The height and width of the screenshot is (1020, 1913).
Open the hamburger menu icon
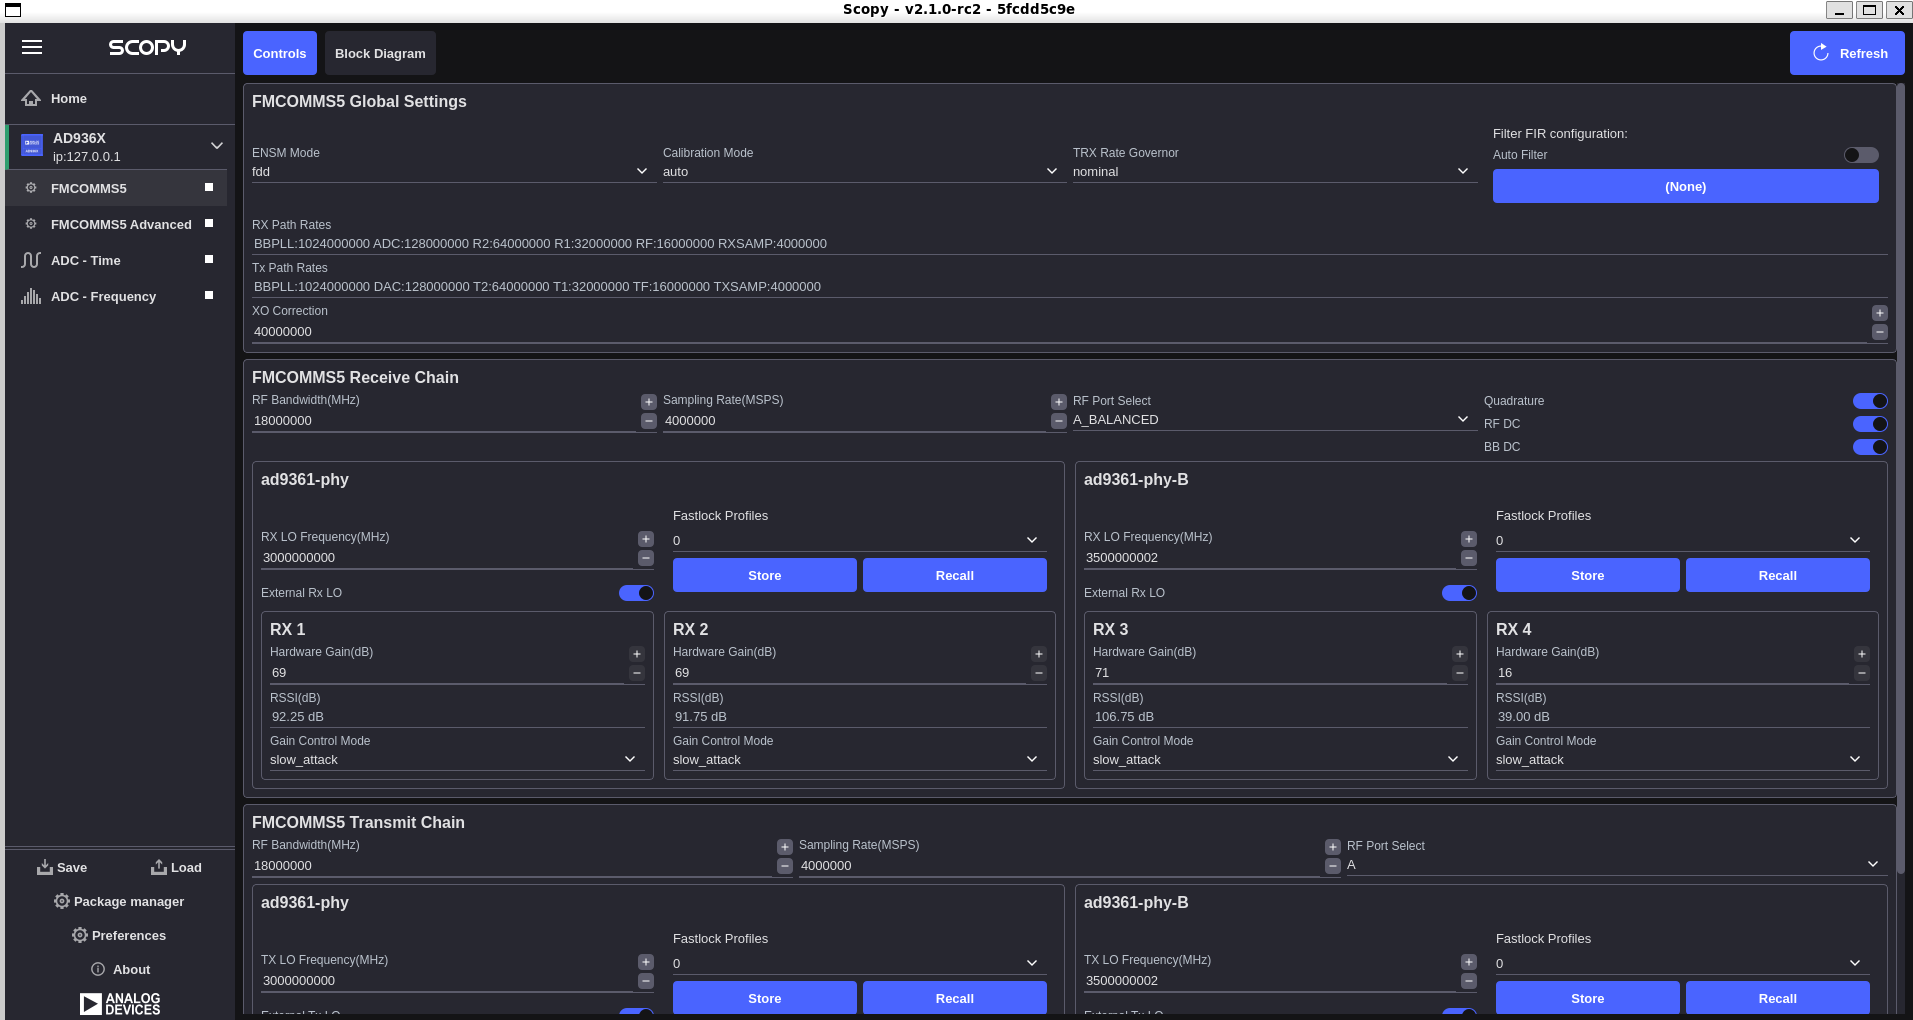point(32,47)
